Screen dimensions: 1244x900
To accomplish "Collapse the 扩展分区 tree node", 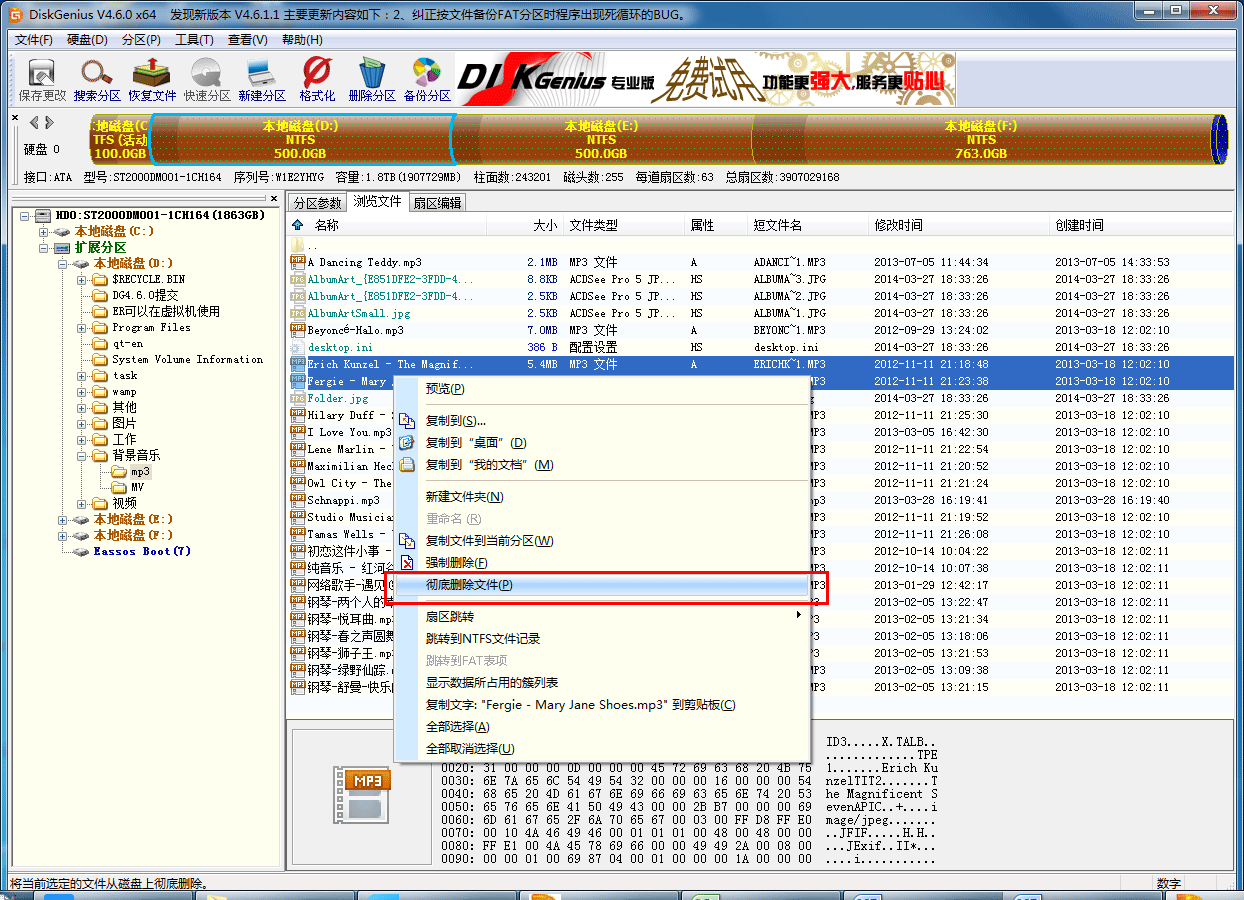I will click(x=43, y=247).
